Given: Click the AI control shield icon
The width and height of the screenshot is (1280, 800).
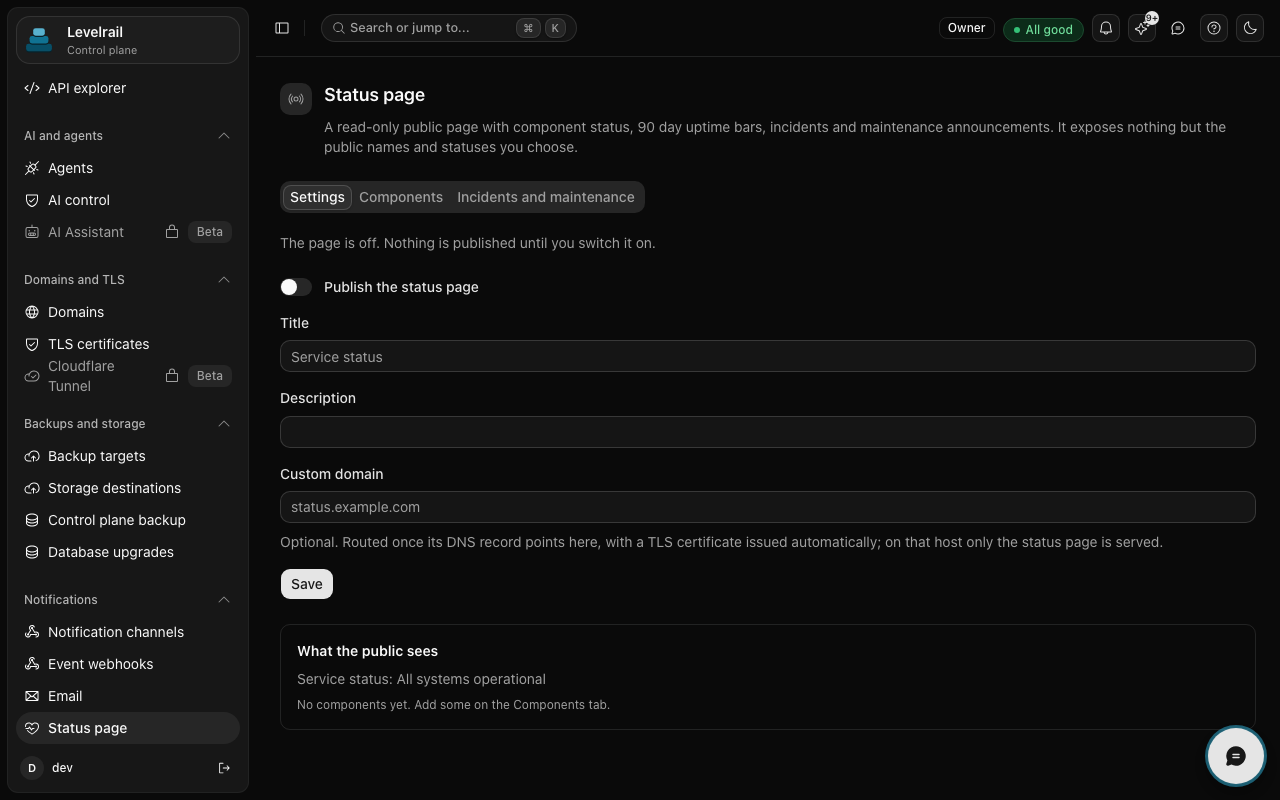Looking at the screenshot, I should 32,200.
